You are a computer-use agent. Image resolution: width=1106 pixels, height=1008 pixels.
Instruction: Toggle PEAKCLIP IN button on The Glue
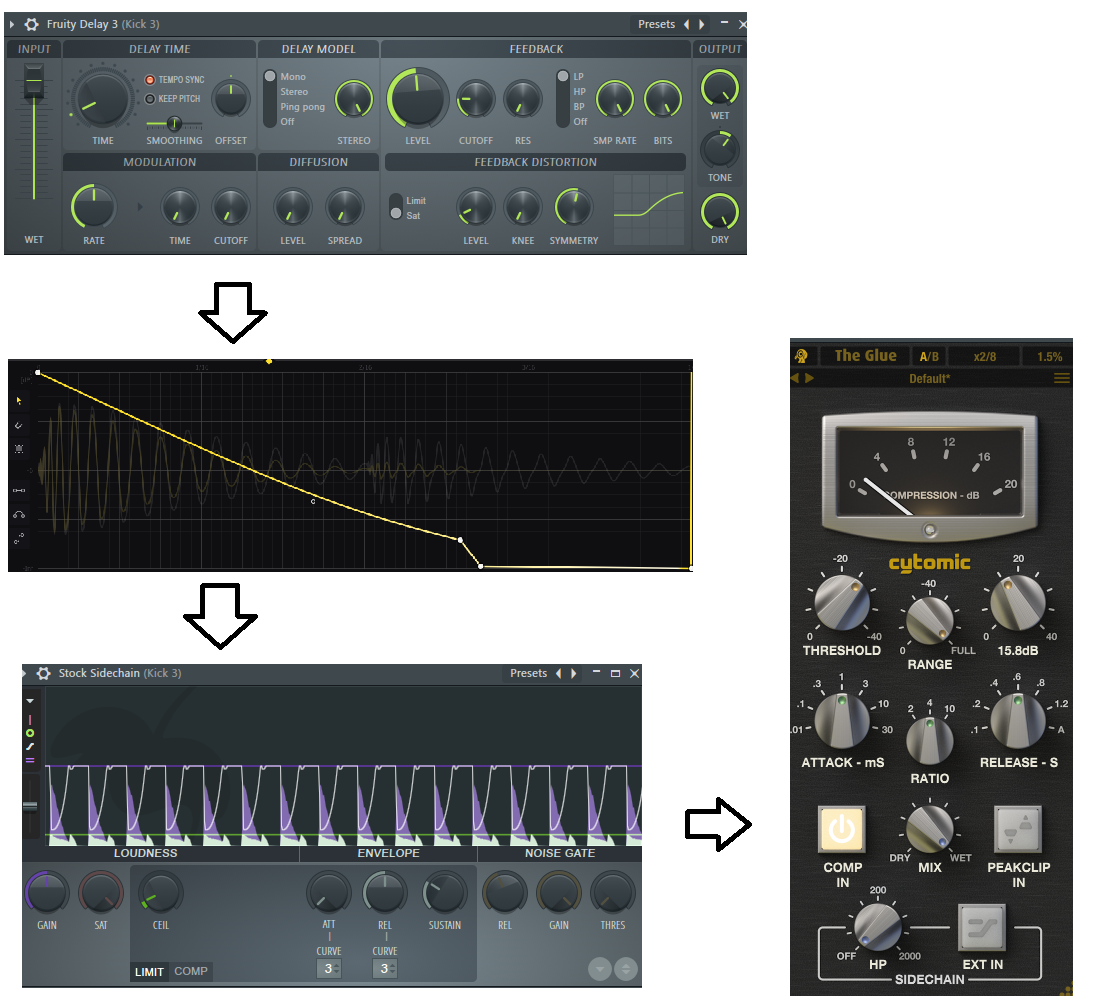click(x=1018, y=830)
